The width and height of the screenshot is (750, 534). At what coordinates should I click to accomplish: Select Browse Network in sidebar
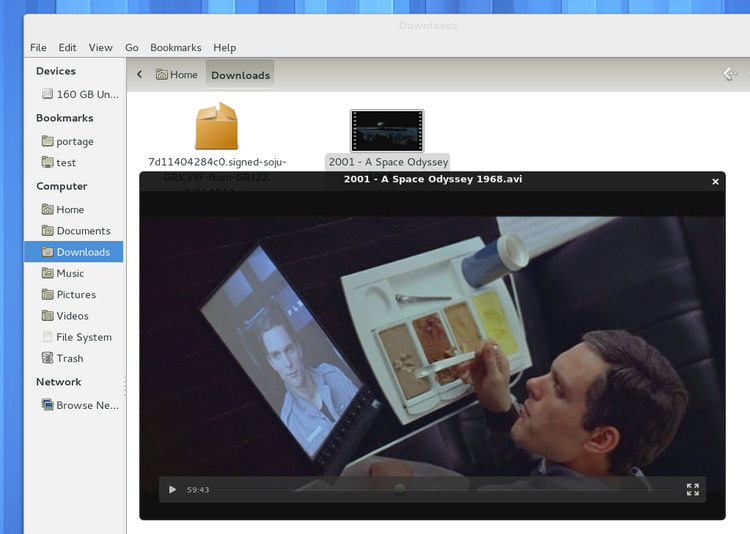click(82, 405)
